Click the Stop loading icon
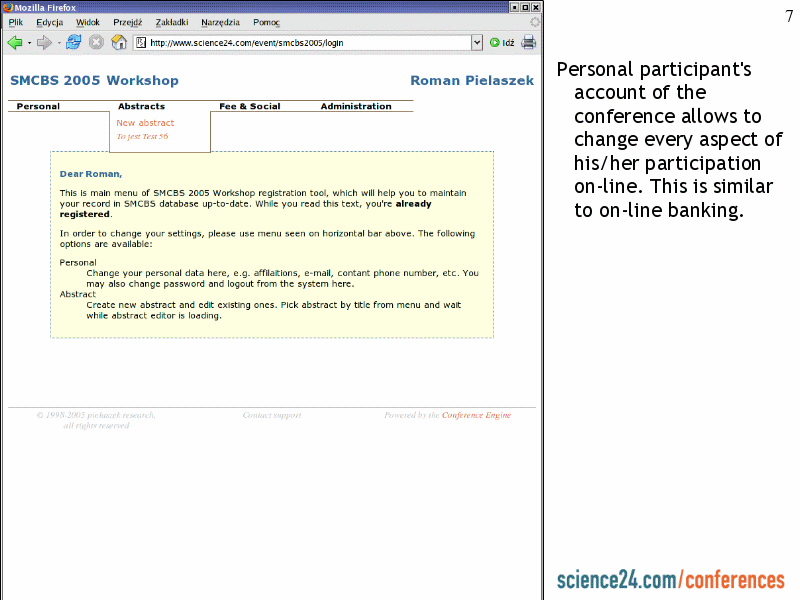 pos(96,42)
